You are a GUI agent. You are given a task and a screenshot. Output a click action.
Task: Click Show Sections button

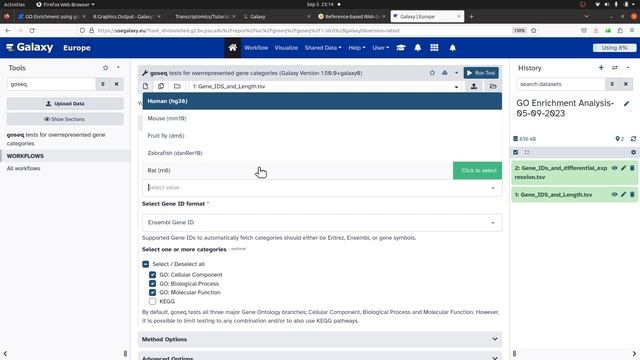pos(65,119)
